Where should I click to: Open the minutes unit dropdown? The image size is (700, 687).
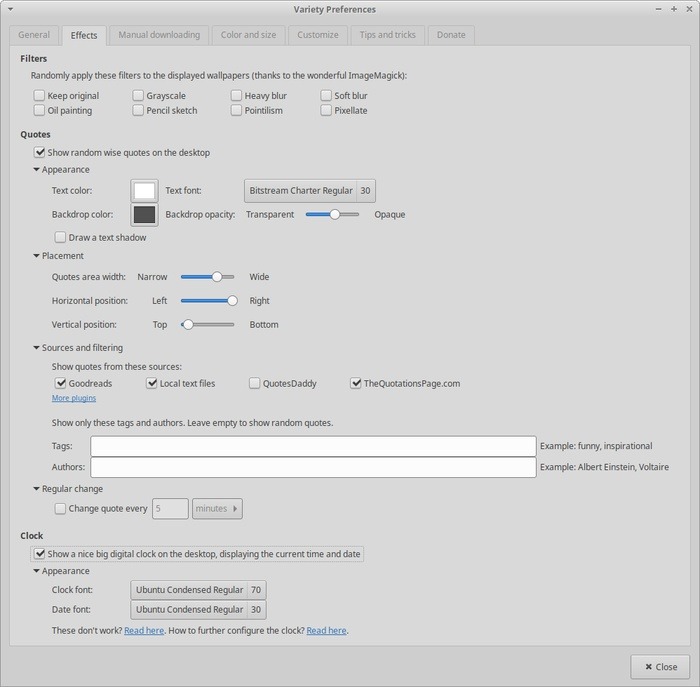(x=217, y=509)
